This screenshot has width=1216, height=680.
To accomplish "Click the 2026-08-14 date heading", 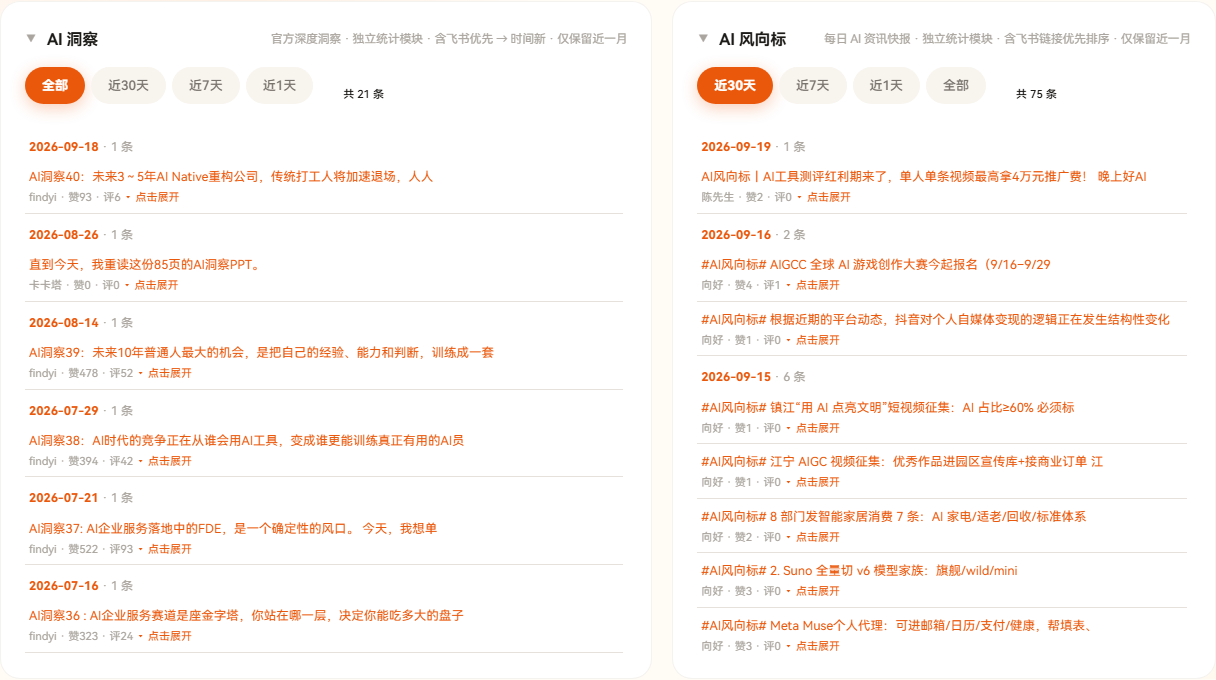I will pyautogui.click(x=64, y=323).
